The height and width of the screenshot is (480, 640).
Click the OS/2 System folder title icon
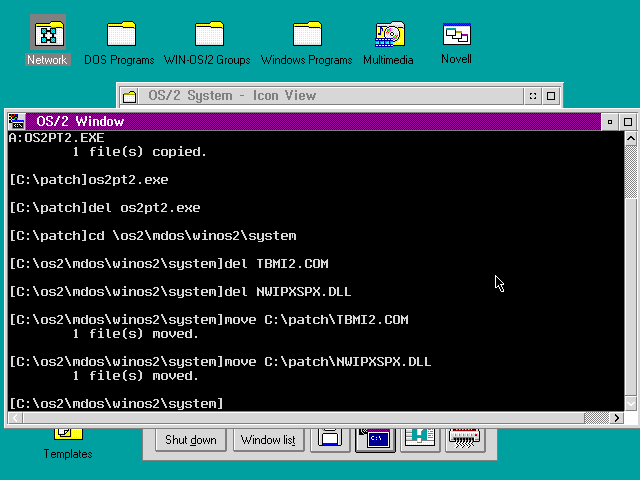coord(130,96)
